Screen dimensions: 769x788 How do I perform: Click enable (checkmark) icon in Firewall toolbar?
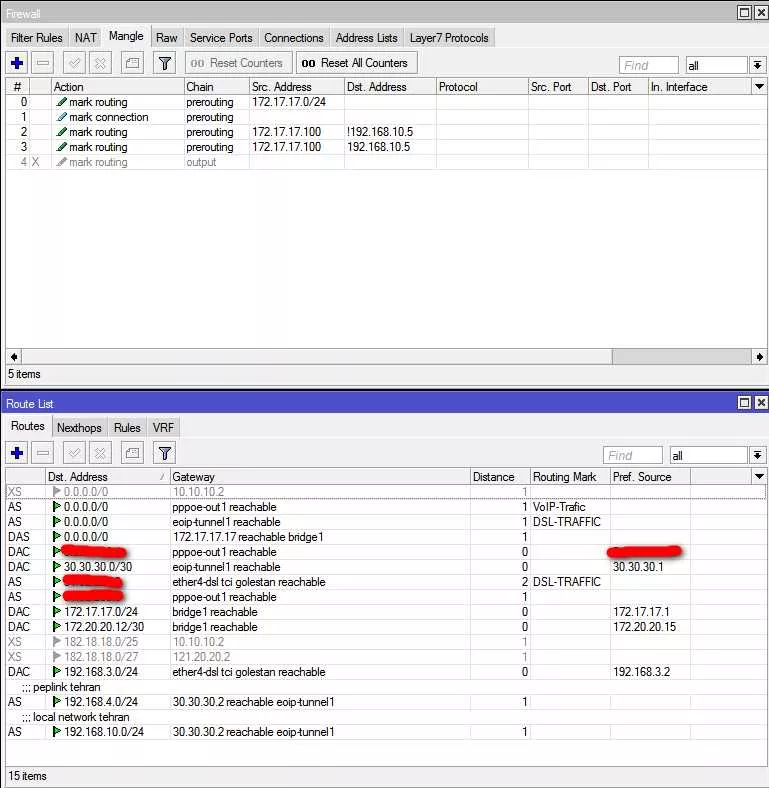(74, 63)
